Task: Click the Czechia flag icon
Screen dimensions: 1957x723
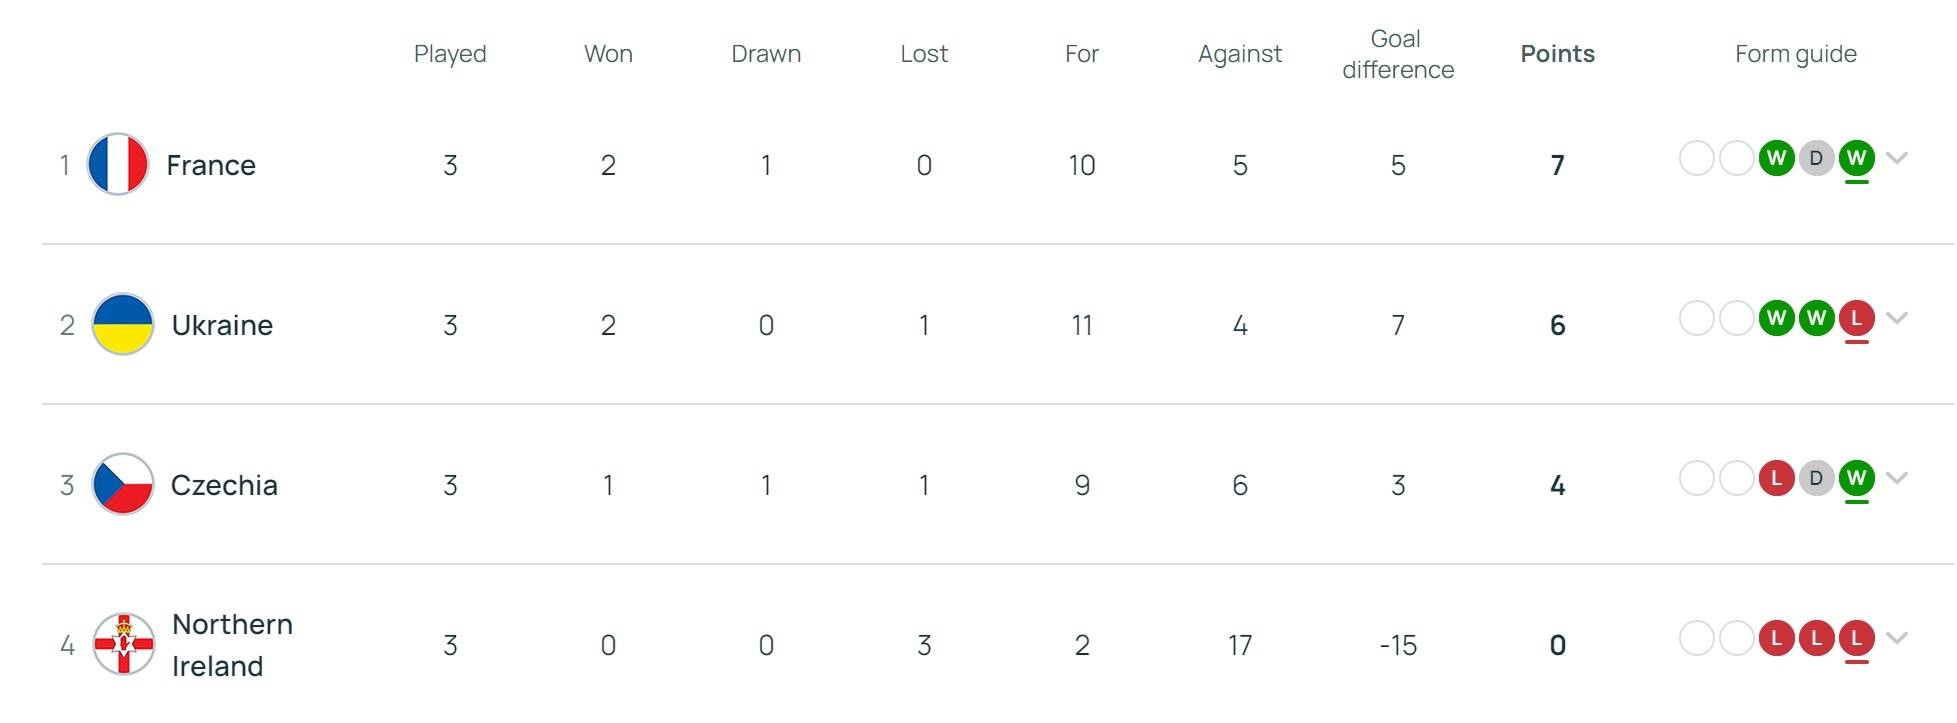Action: pos(123,484)
